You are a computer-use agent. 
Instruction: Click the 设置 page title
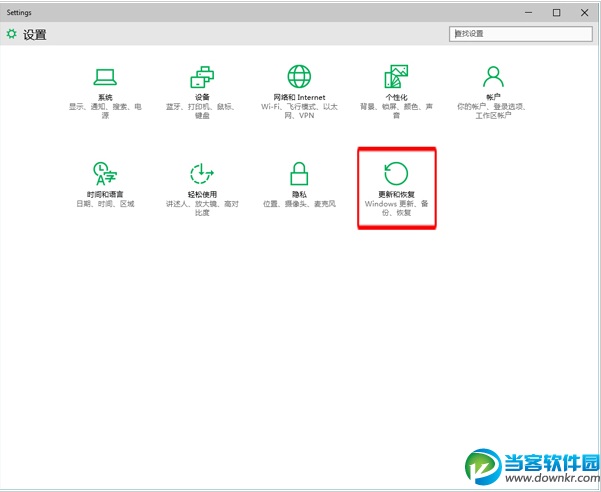coord(35,34)
